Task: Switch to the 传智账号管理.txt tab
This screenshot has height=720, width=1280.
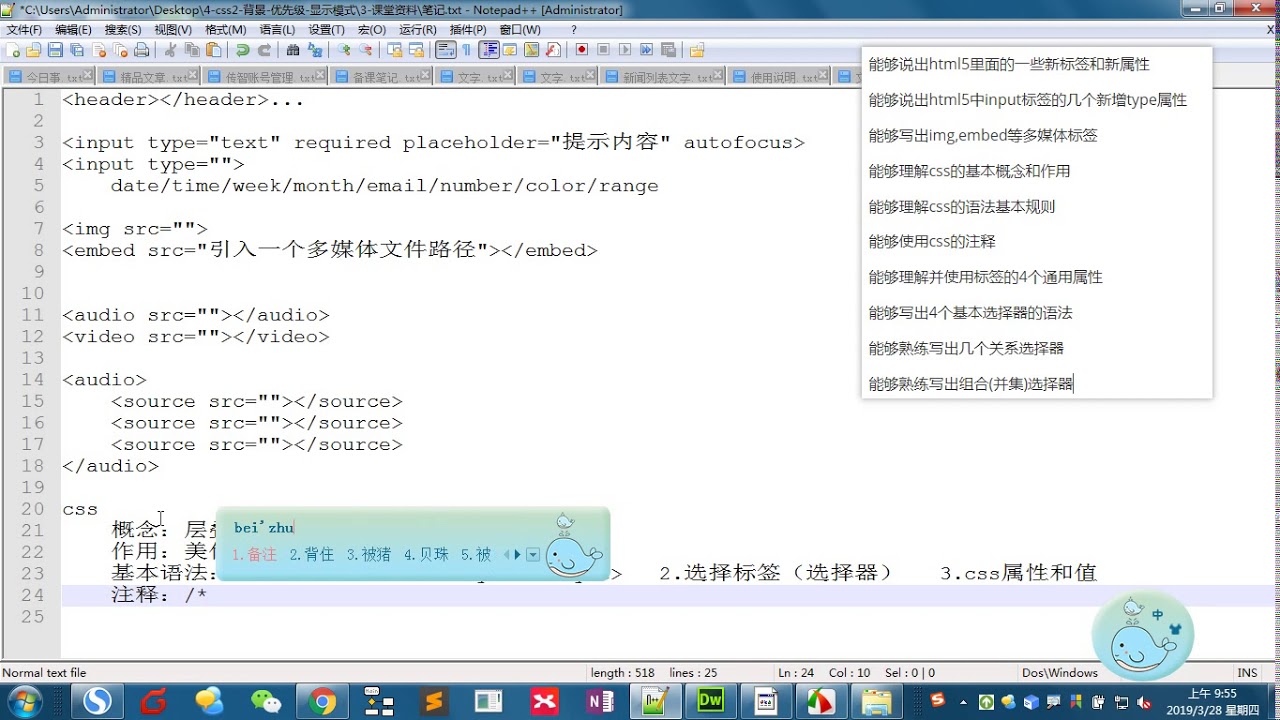Action: coord(264,76)
